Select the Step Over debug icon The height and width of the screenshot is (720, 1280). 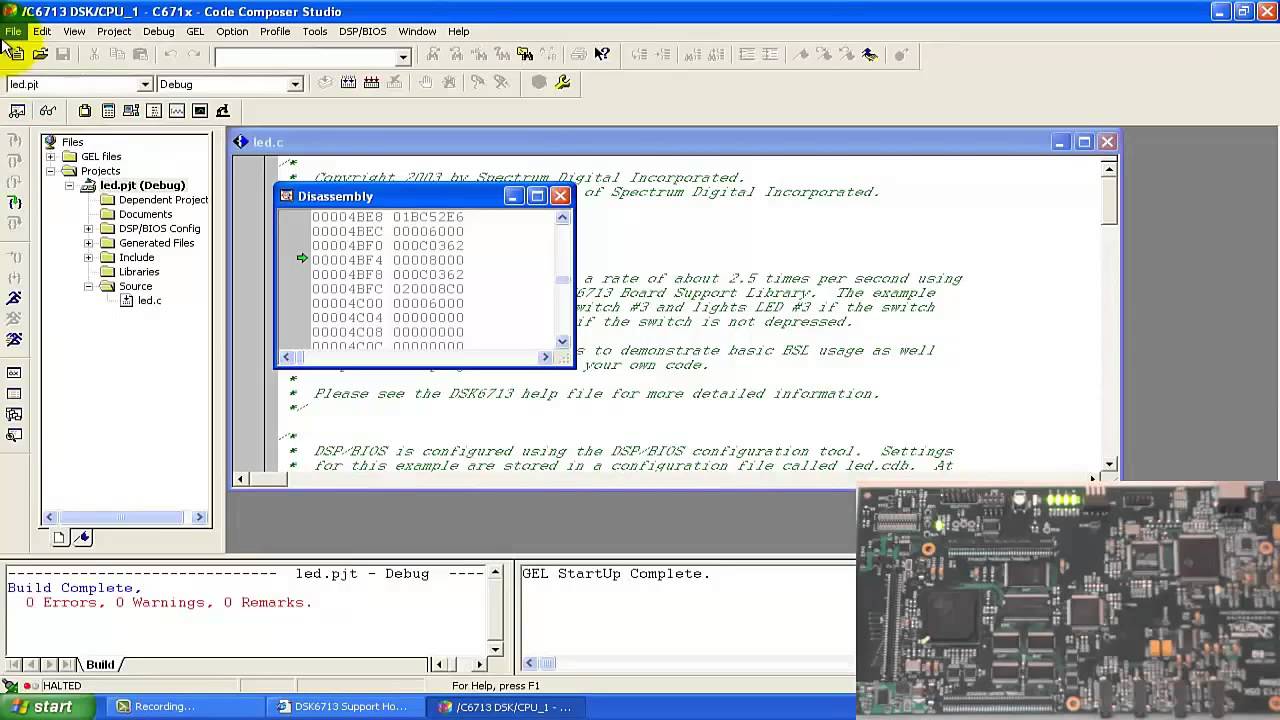pos(14,162)
